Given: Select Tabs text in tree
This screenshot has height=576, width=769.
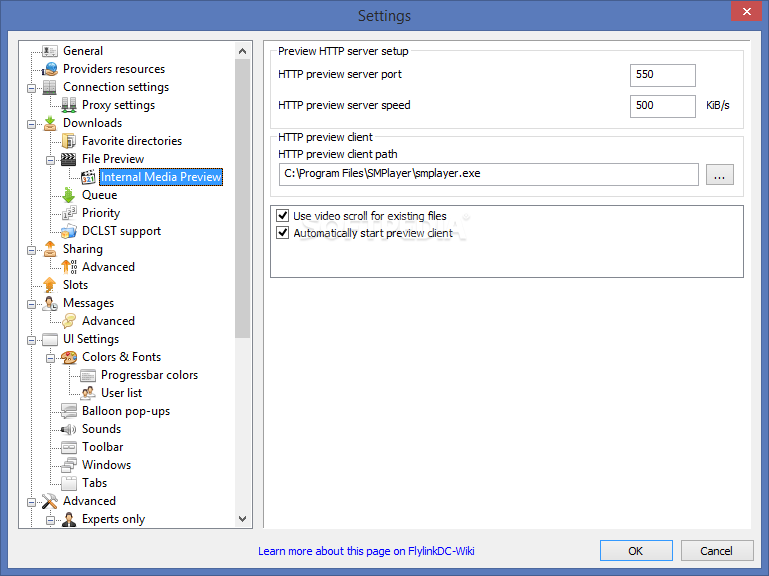Looking at the screenshot, I should (x=95, y=483).
